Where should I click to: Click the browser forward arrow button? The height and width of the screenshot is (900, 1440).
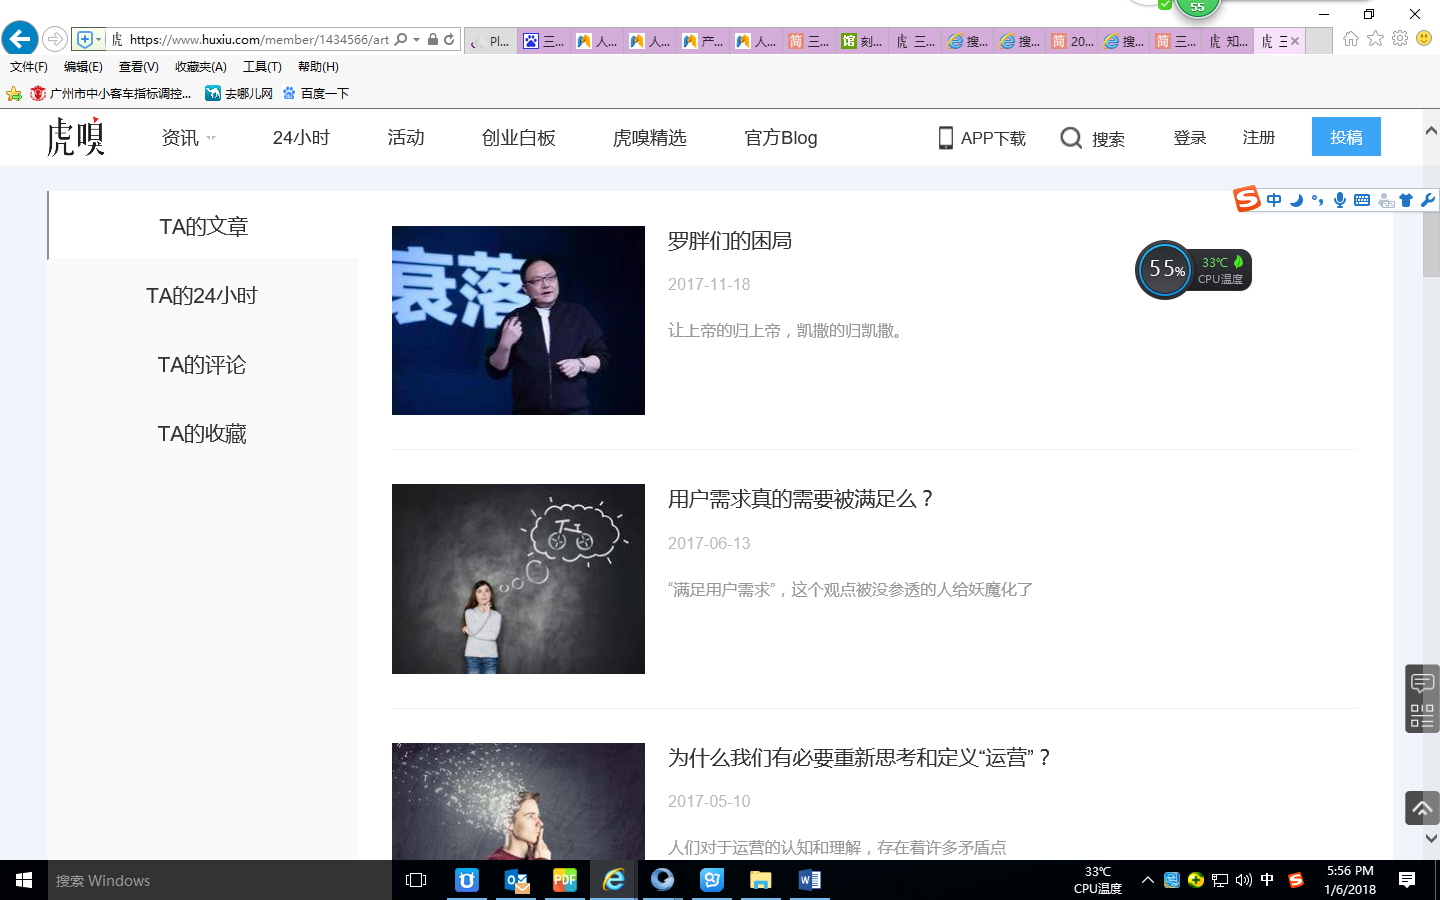click(x=55, y=39)
